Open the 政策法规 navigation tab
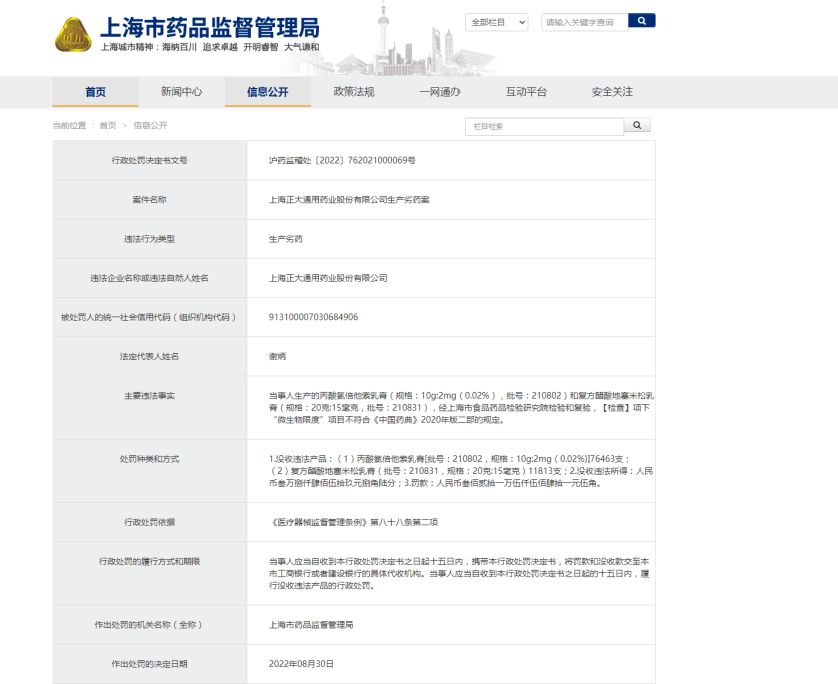The width and height of the screenshot is (838, 684). (354, 92)
